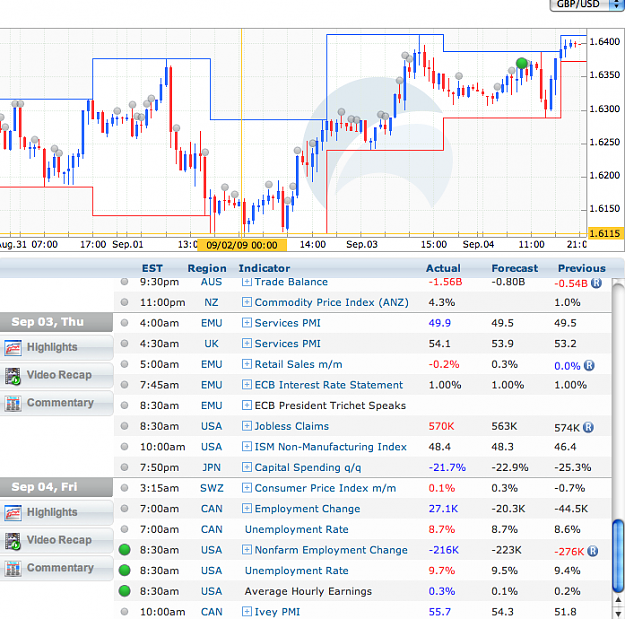Expand Consumer Price Index m/m details
Screen dimensions: 625x619
tap(247, 488)
